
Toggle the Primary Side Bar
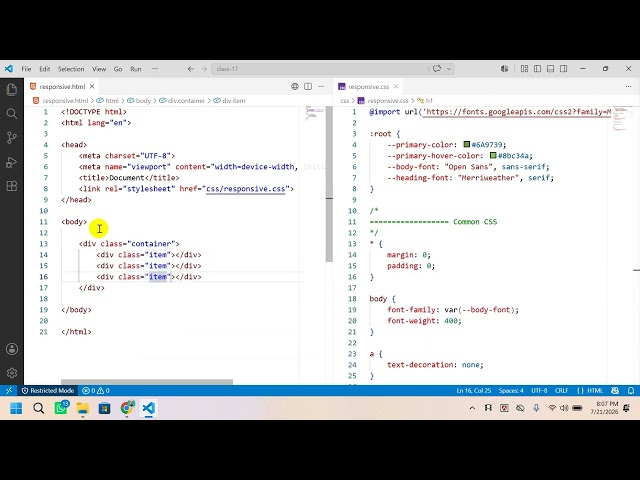coord(538,69)
